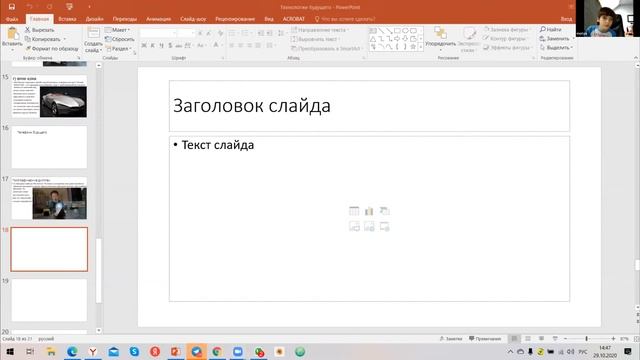This screenshot has height=360, width=640.
Task: Insert online picture icon in placeholder
Action: [369, 227]
